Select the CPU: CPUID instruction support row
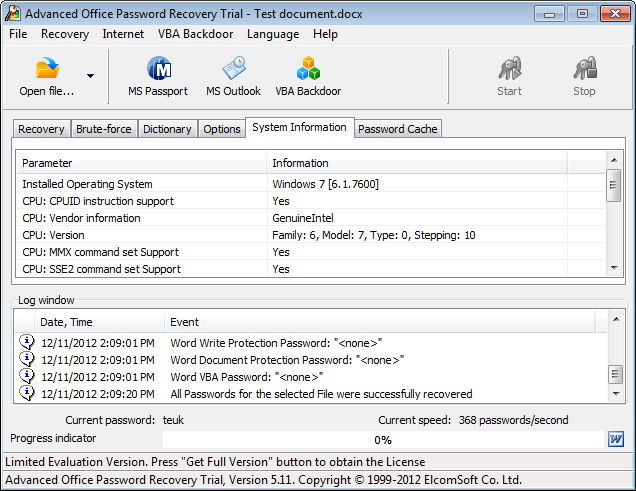 point(311,201)
